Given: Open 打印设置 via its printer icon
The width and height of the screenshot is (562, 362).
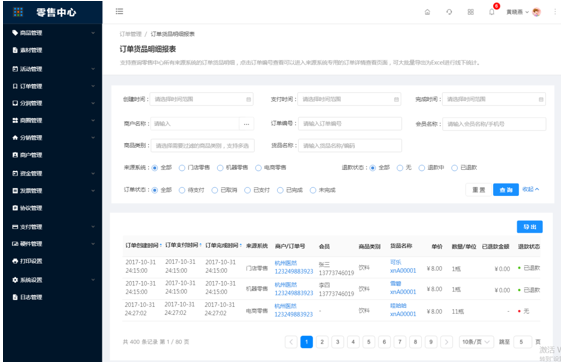Looking at the screenshot, I should 15,261.
